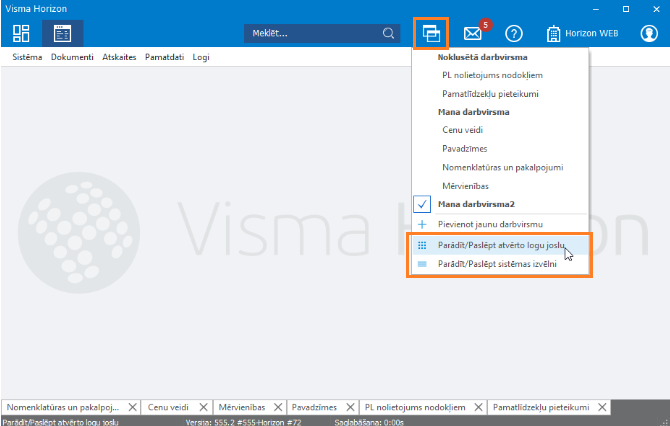Open the dashboard tiles view icon
The image size is (670, 426).
[x=21, y=33]
